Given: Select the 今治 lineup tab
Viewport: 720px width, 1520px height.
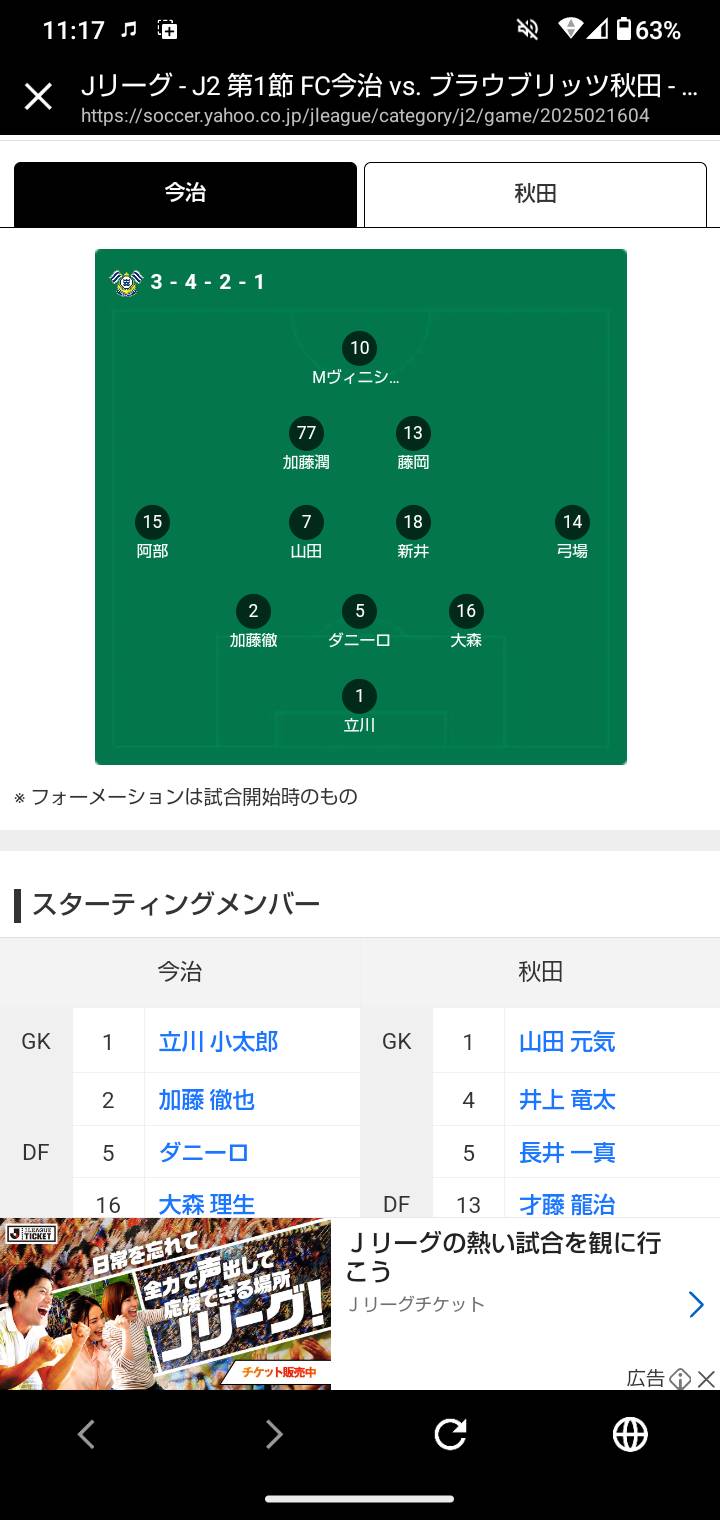Looking at the screenshot, I should 185,194.
